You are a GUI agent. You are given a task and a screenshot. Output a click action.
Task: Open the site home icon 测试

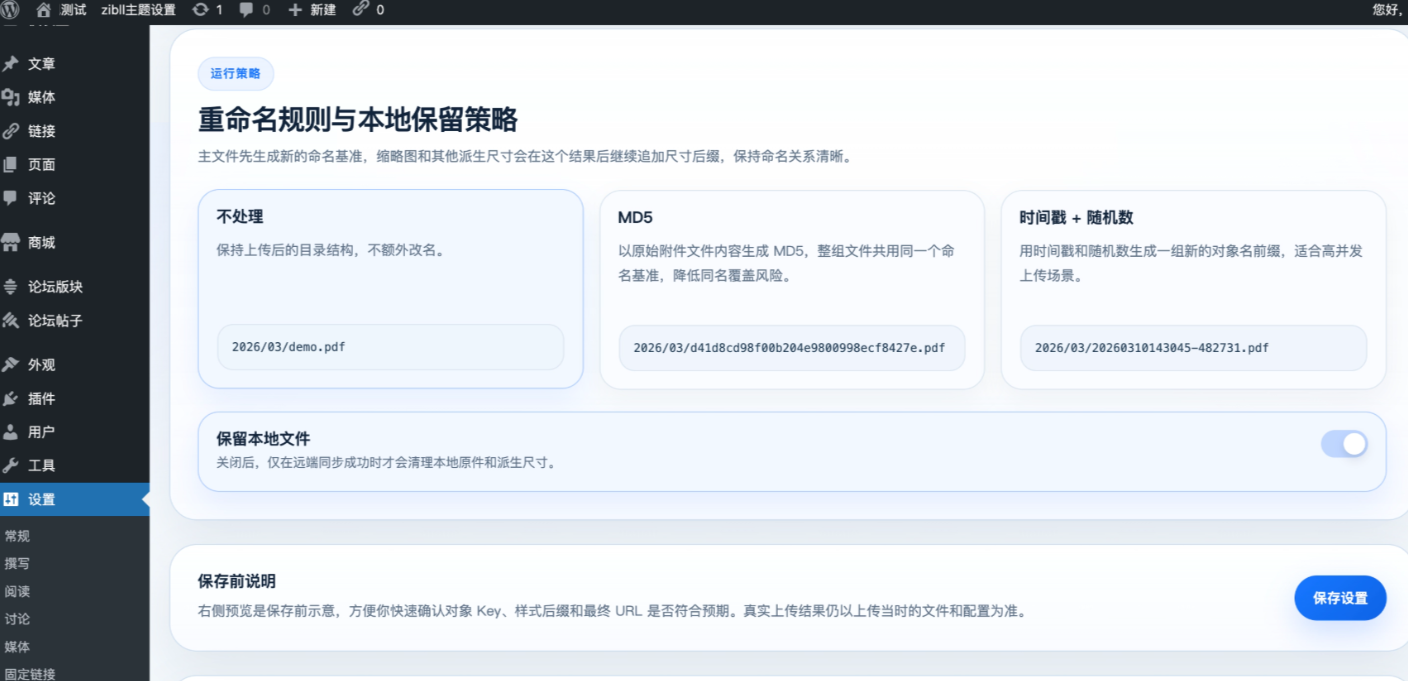(43, 10)
